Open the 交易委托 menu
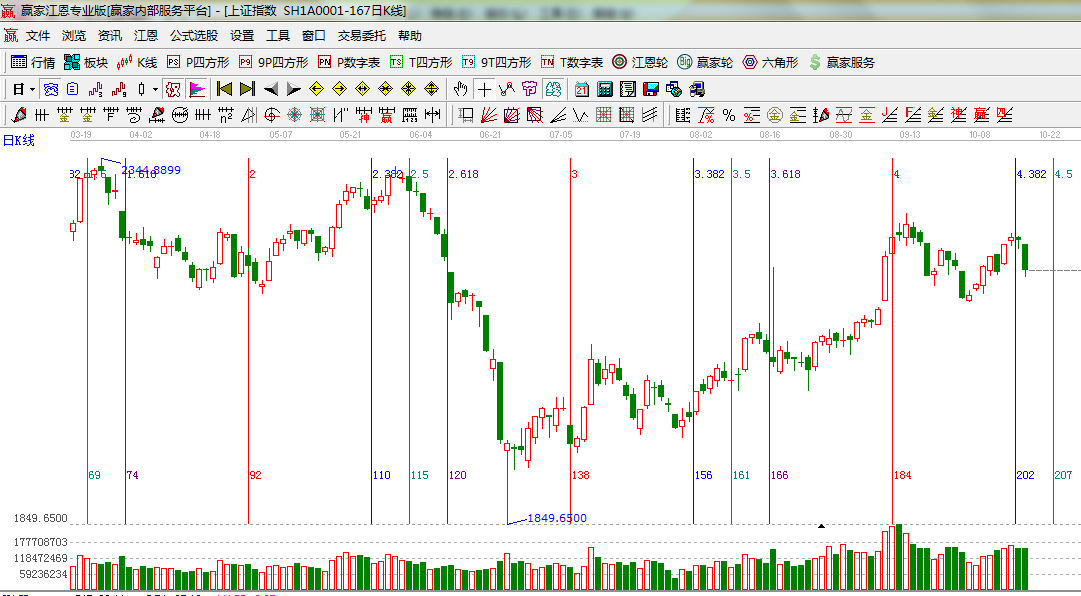1081x596 pixels. click(361, 35)
